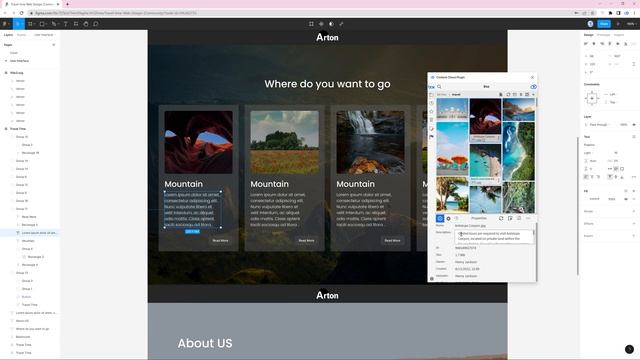640x360 pixels.
Task: Click the description text field in plugin
Action: pyautogui.click(x=494, y=236)
